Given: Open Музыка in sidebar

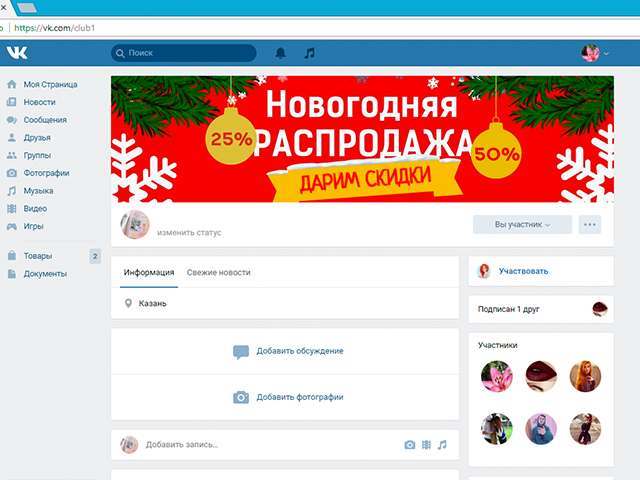Looking at the screenshot, I should click(x=38, y=191).
